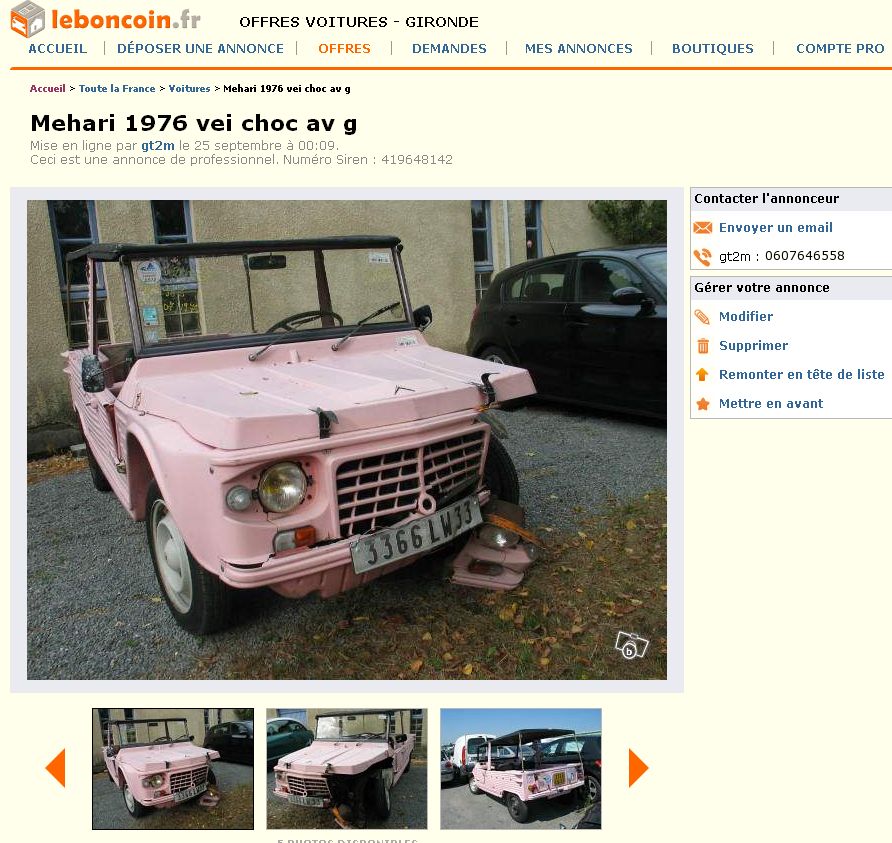
Task: Open the Voitures breadcrumb link
Action: [189, 89]
